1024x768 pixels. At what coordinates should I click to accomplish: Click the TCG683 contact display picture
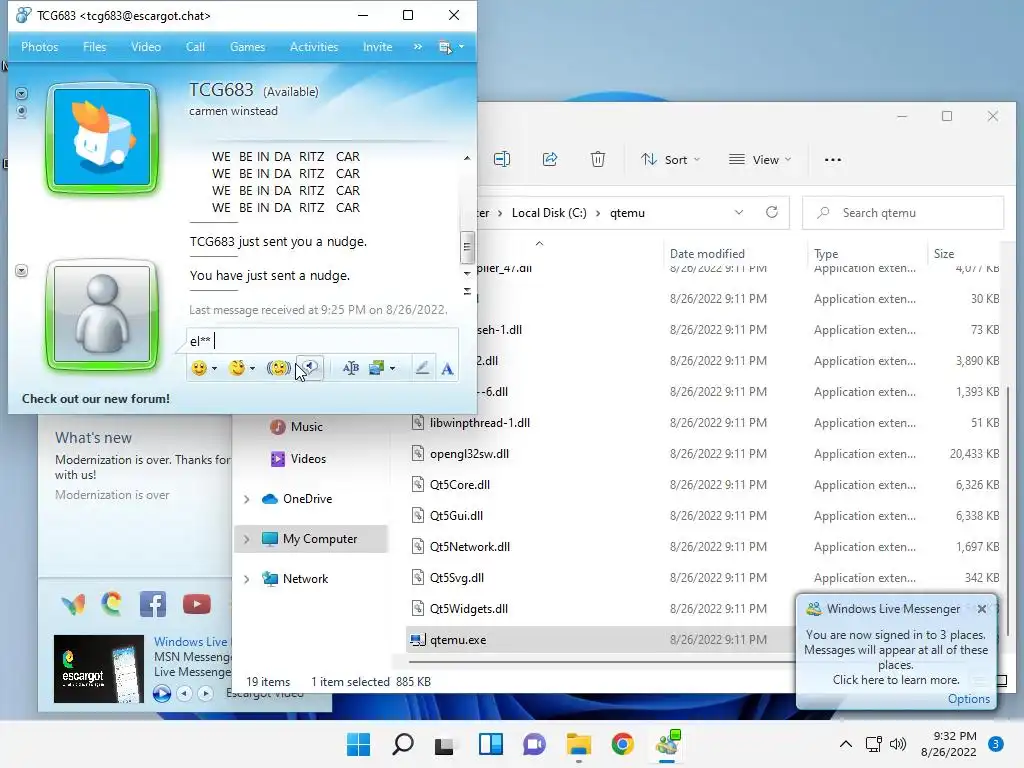(102, 138)
